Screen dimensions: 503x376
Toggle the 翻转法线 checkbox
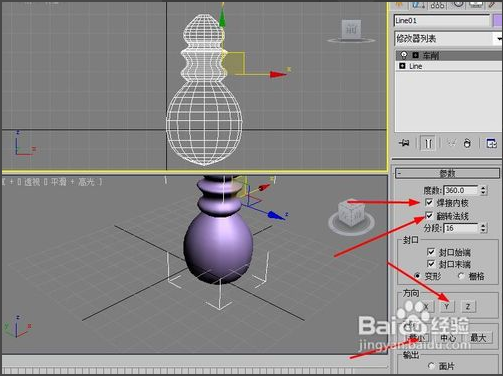coord(429,216)
